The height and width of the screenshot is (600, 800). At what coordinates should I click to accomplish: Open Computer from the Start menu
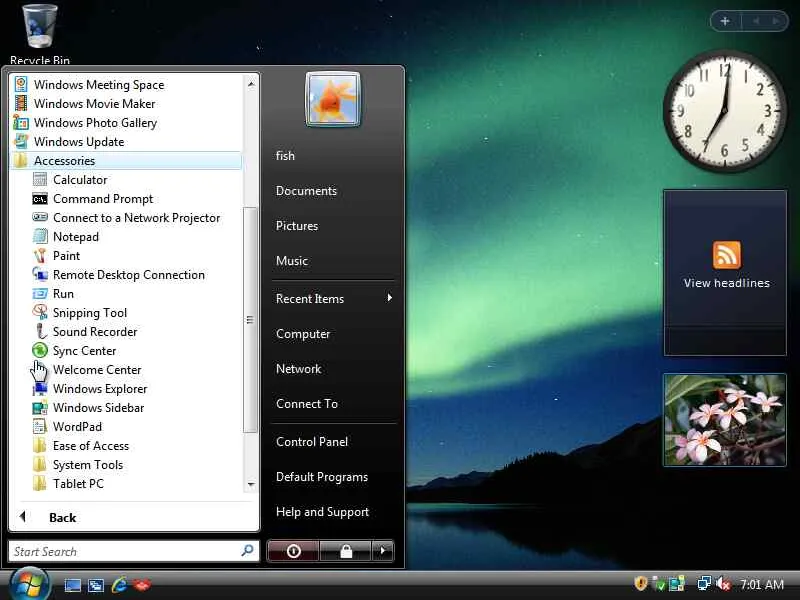pyautogui.click(x=303, y=334)
